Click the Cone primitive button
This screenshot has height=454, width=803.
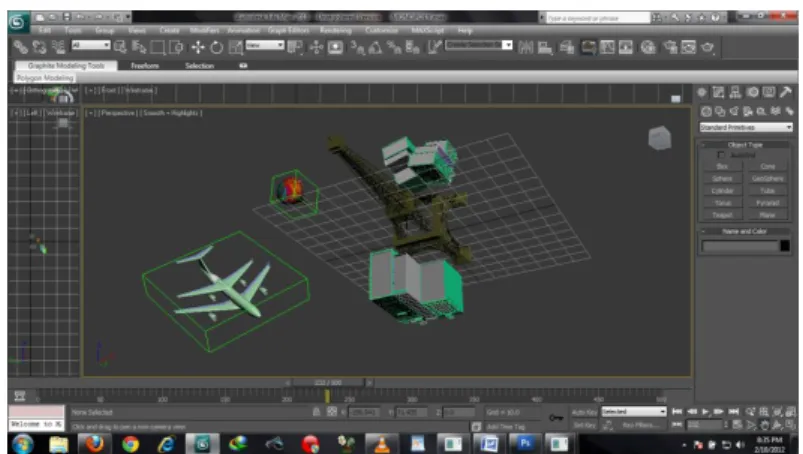[x=768, y=166]
